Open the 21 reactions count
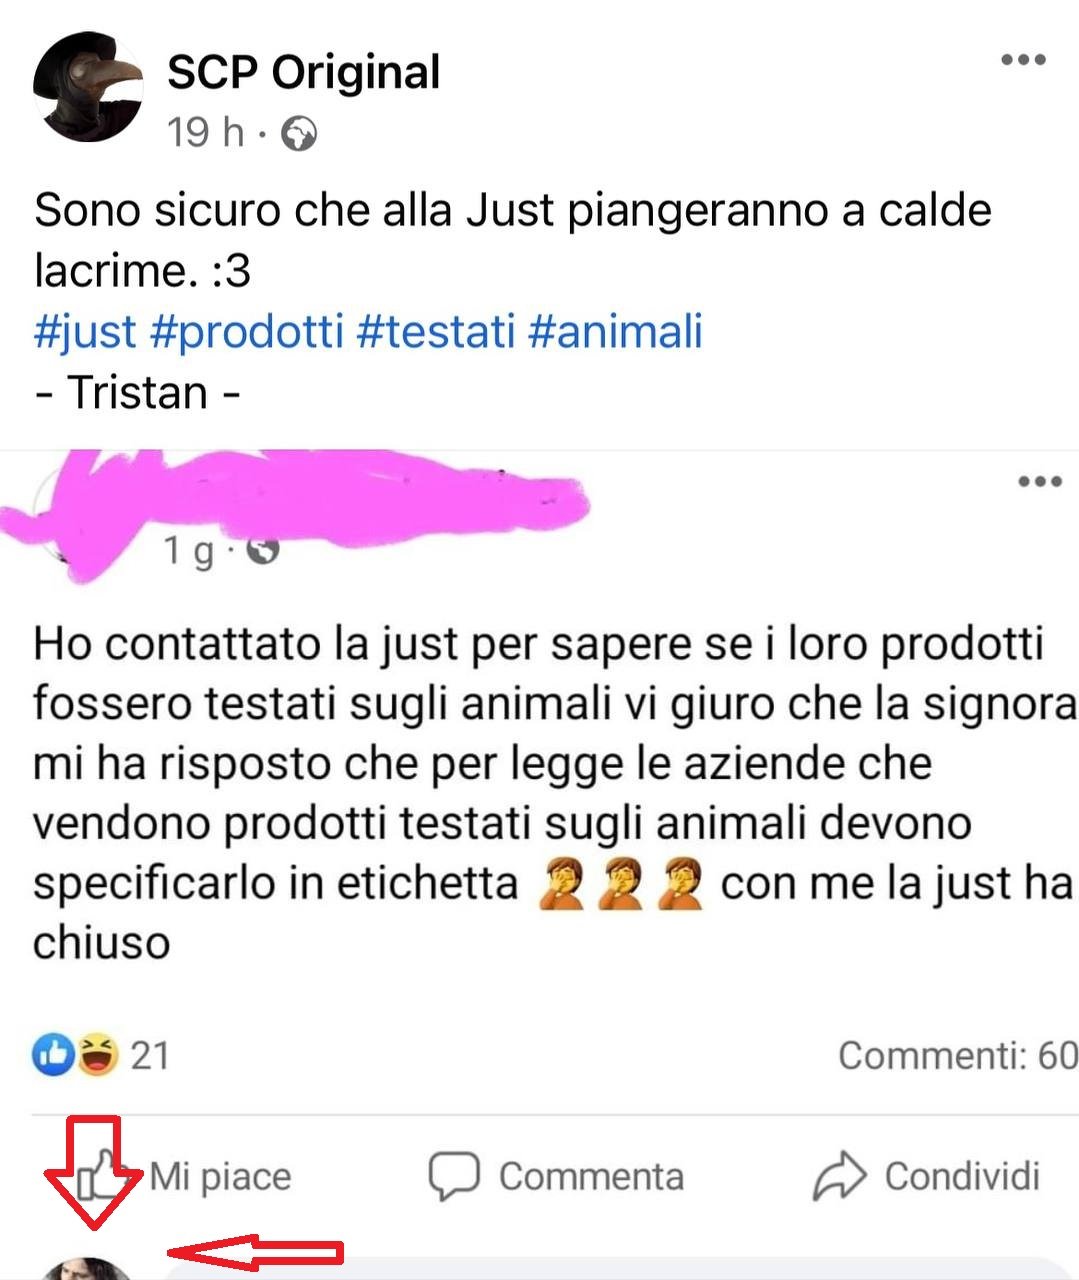 tap(149, 1055)
